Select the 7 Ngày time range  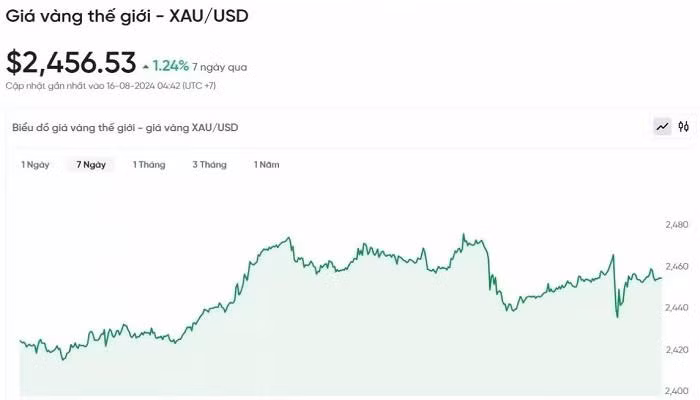click(91, 164)
